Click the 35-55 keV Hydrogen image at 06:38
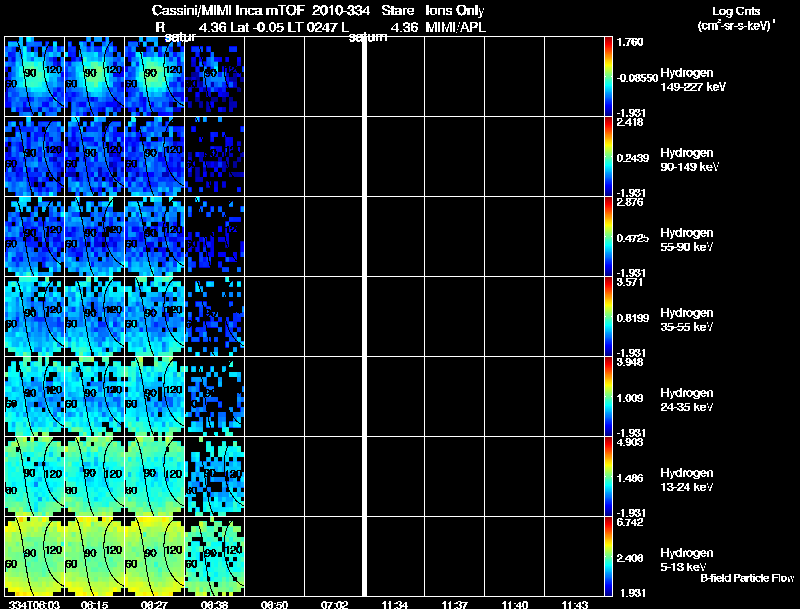 tap(215, 317)
